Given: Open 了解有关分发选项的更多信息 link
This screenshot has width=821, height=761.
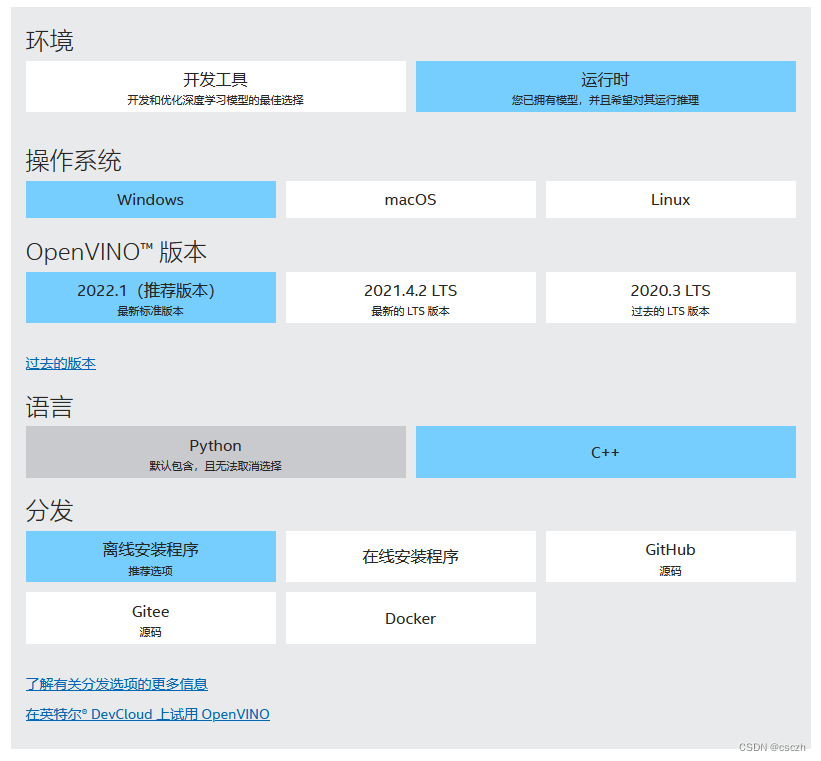Looking at the screenshot, I should click(x=117, y=684).
